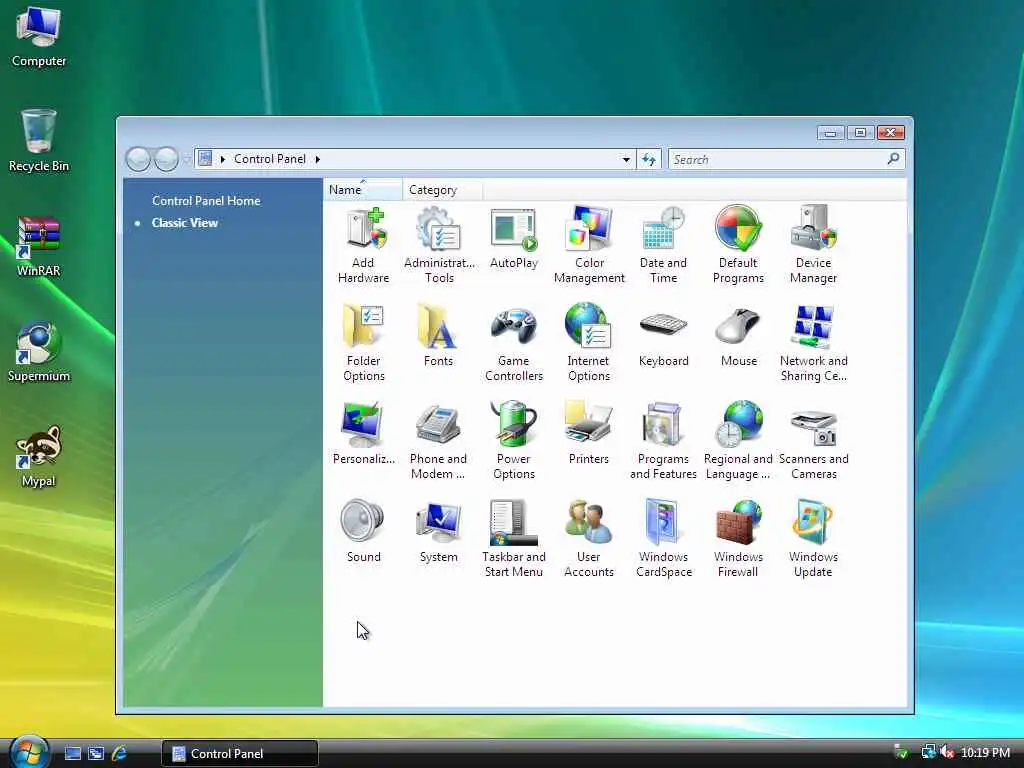Click the muted volume tray icon
This screenshot has width=1024, height=768.
pos(947,752)
